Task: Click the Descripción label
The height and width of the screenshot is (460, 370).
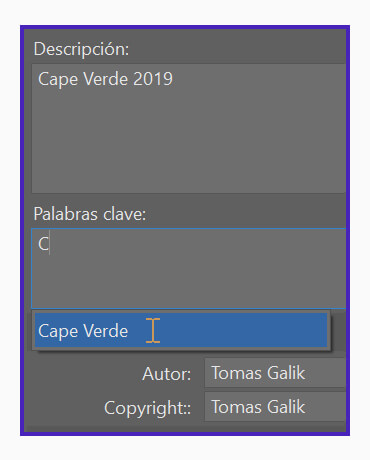Action: [81, 49]
